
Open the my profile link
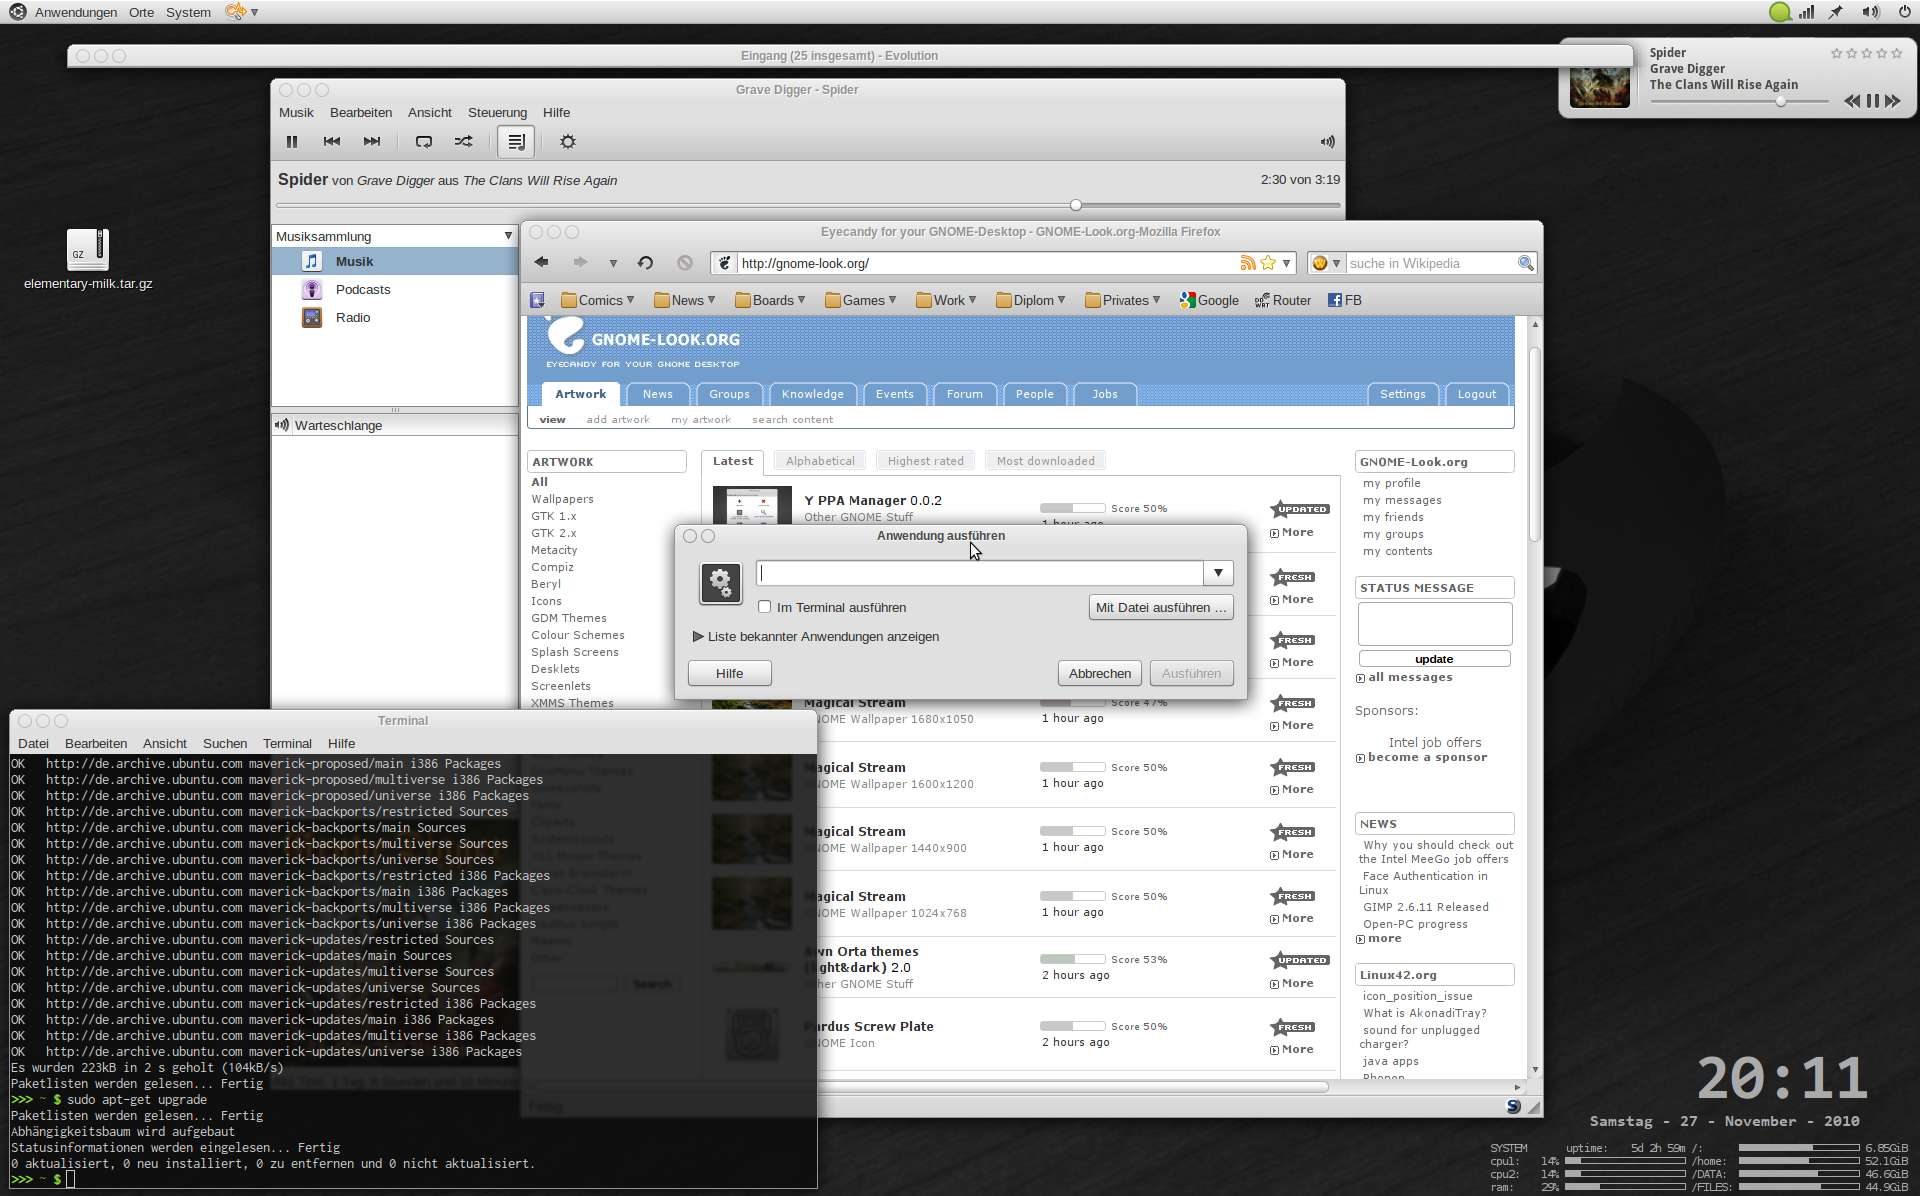(1391, 483)
